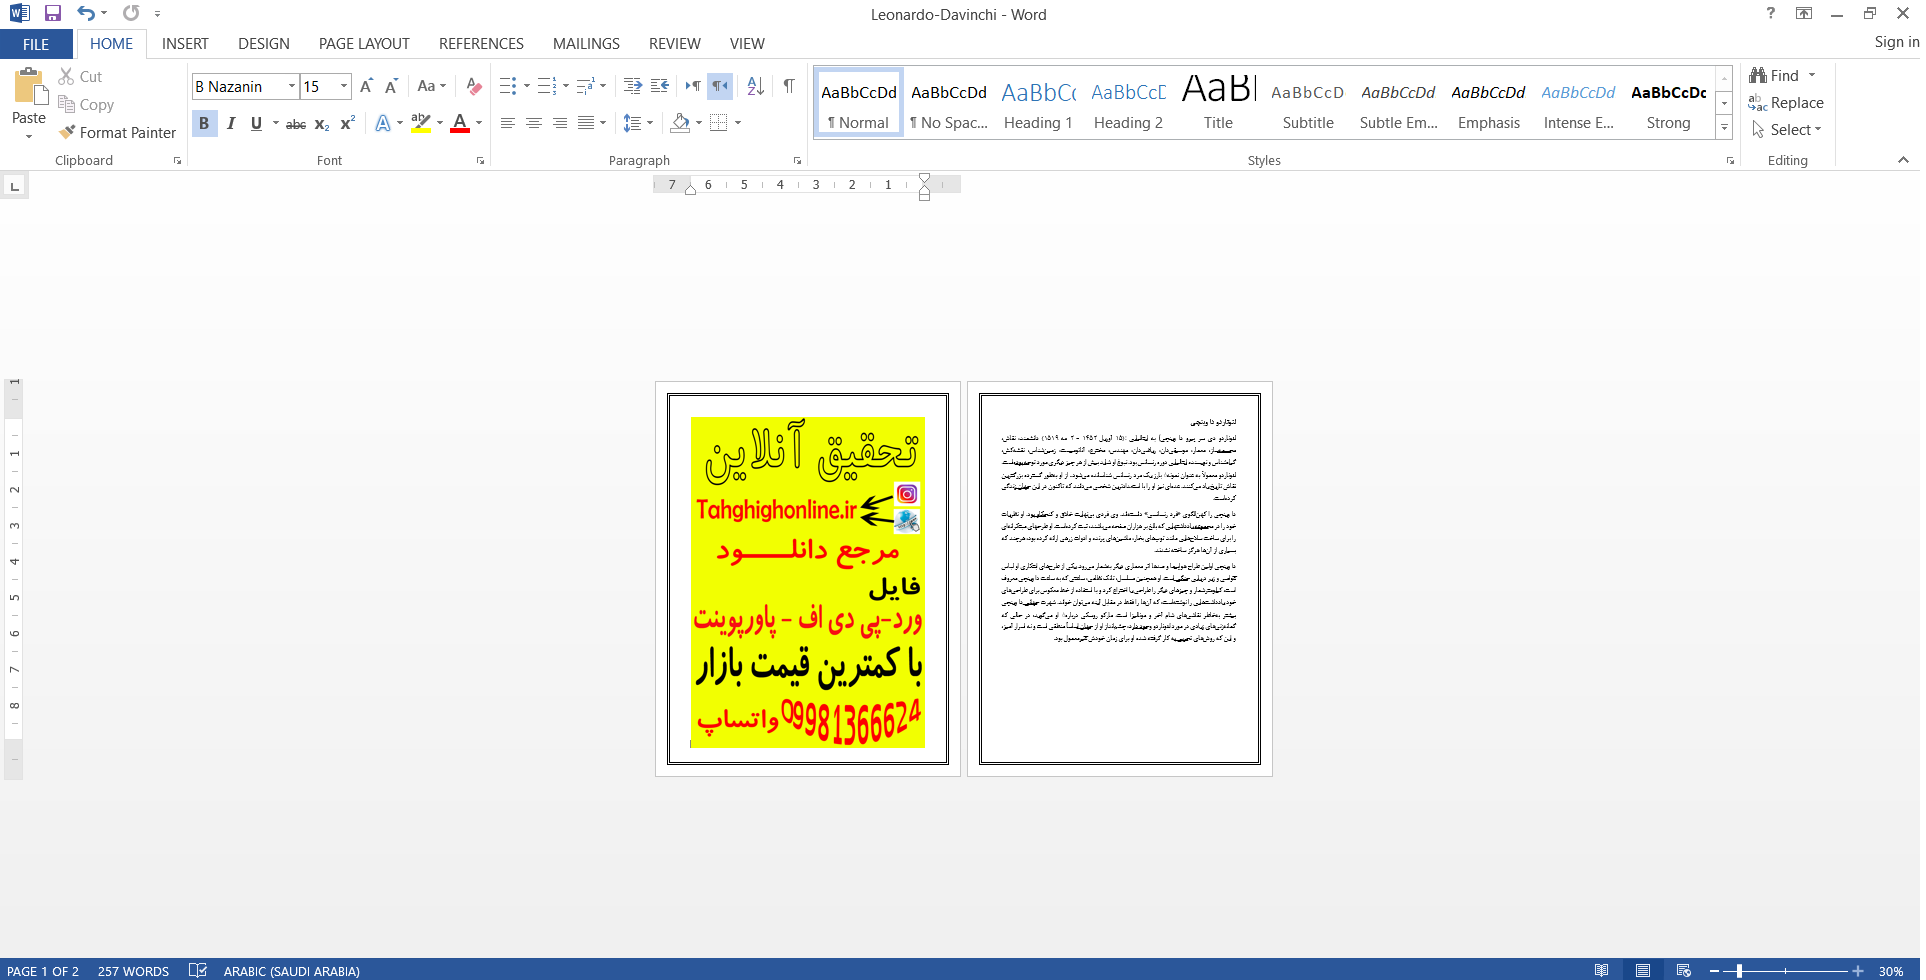Open the Paste options arrow
This screenshot has height=980, width=1926.
pos(29,136)
